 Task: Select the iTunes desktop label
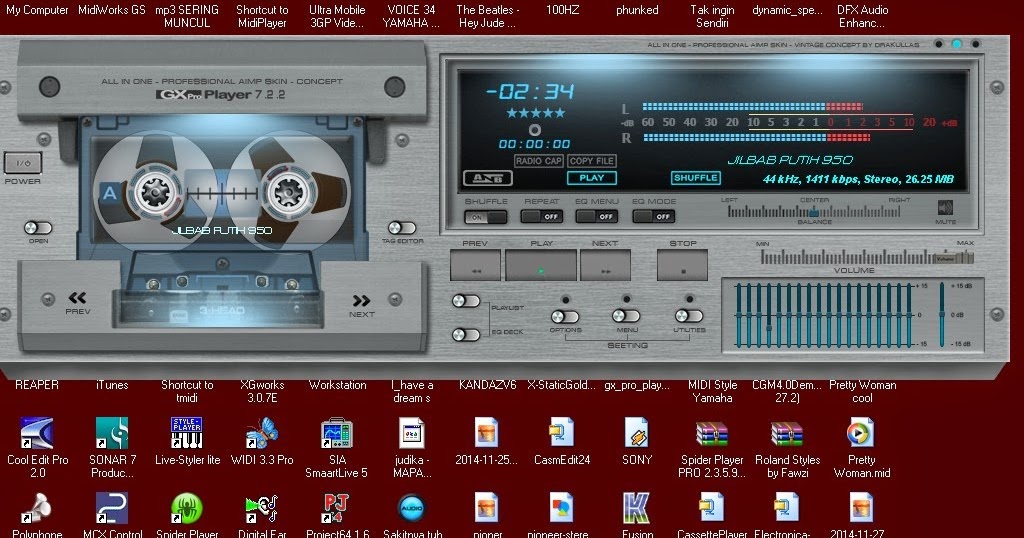(112, 385)
